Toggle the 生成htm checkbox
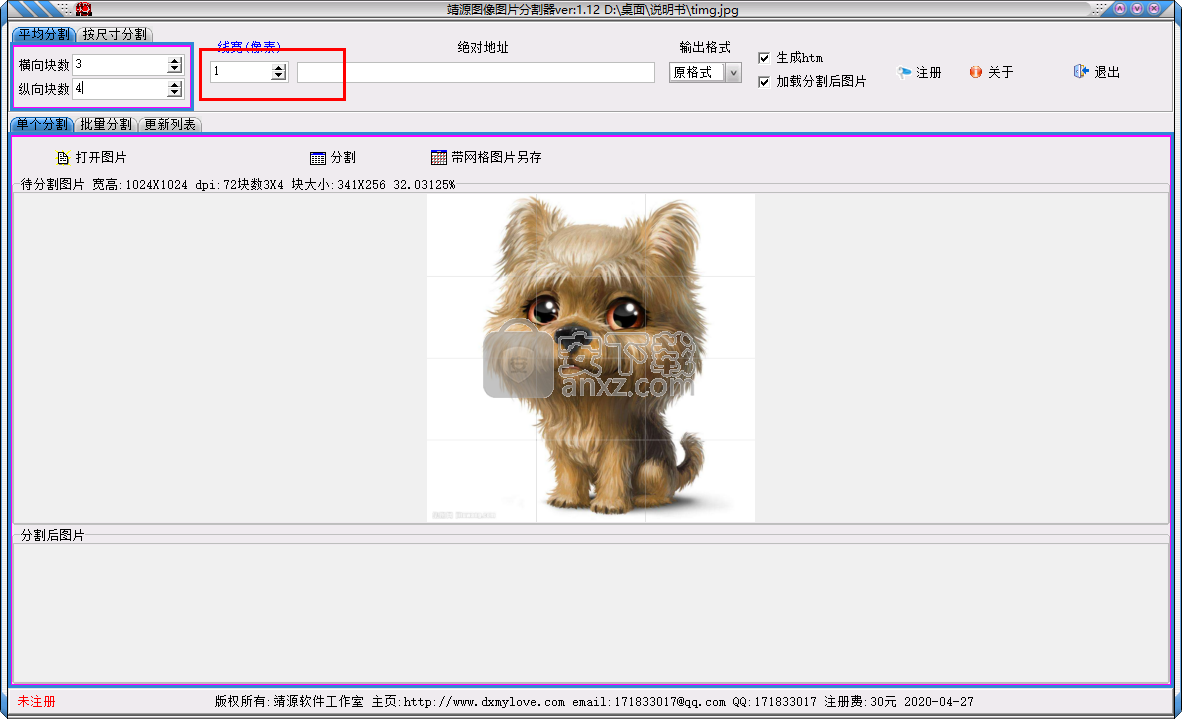The image size is (1182, 719). click(x=764, y=58)
